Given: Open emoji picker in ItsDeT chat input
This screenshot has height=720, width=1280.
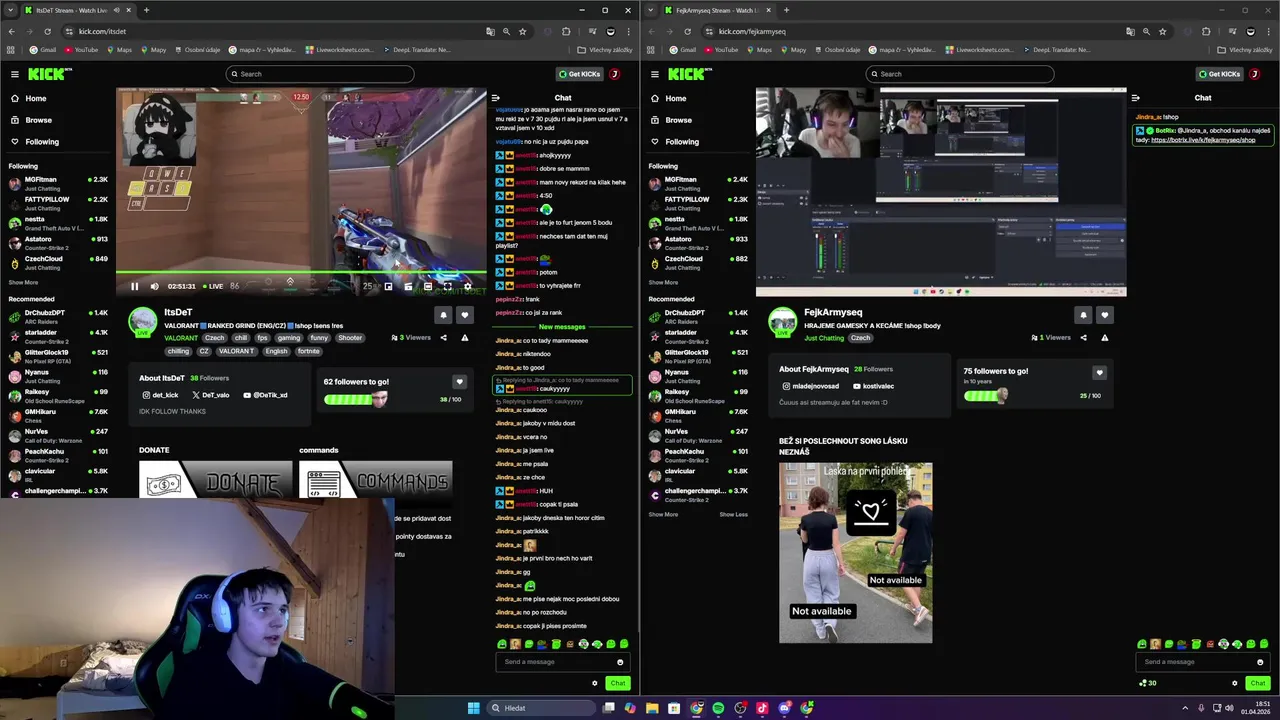Looking at the screenshot, I should pyautogui.click(x=620, y=662).
